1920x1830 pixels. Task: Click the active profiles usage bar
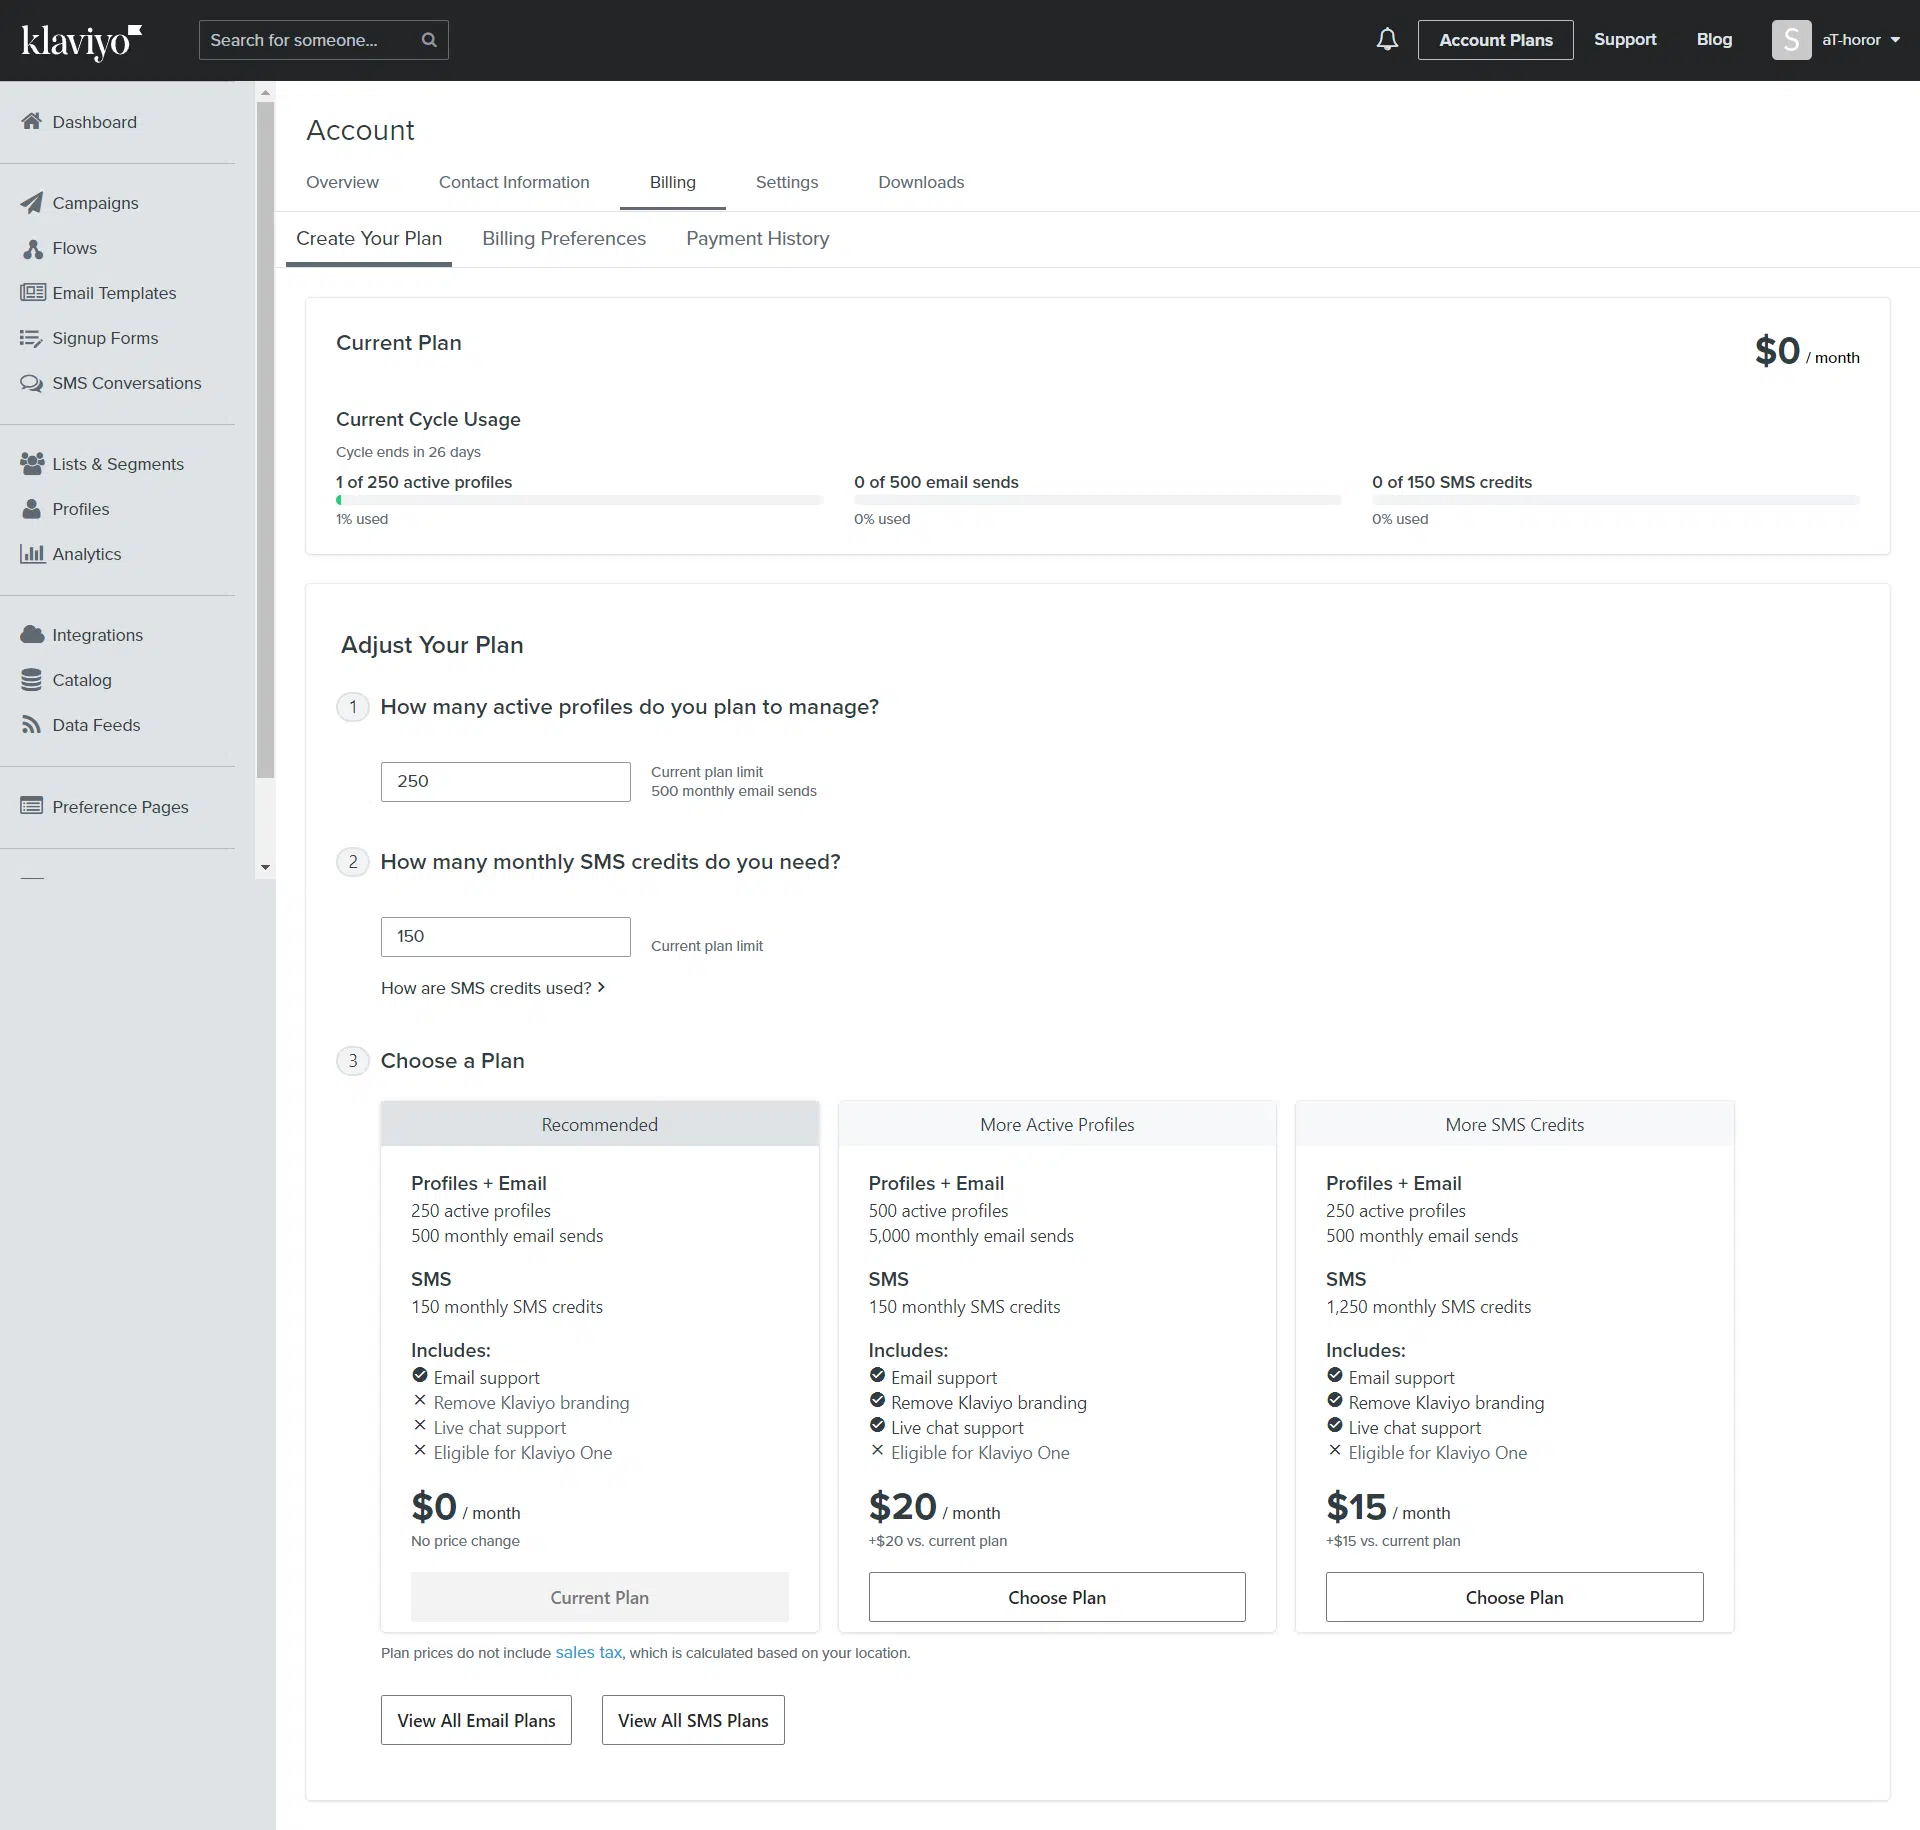point(580,500)
